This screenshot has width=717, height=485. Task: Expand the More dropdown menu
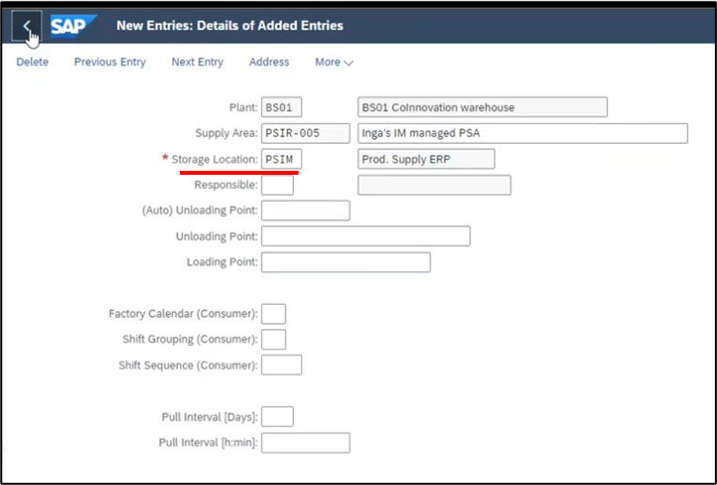[x=334, y=62]
